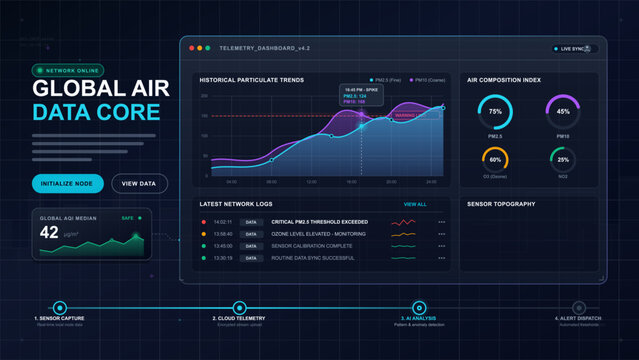This screenshot has height=360, width=639.
Task: Click the red WARNING threshold label
Action: (x=414, y=115)
